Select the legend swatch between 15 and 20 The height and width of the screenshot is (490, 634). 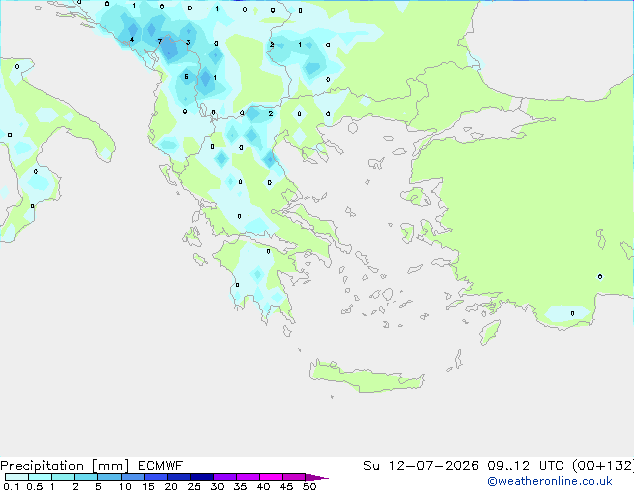tap(156, 477)
